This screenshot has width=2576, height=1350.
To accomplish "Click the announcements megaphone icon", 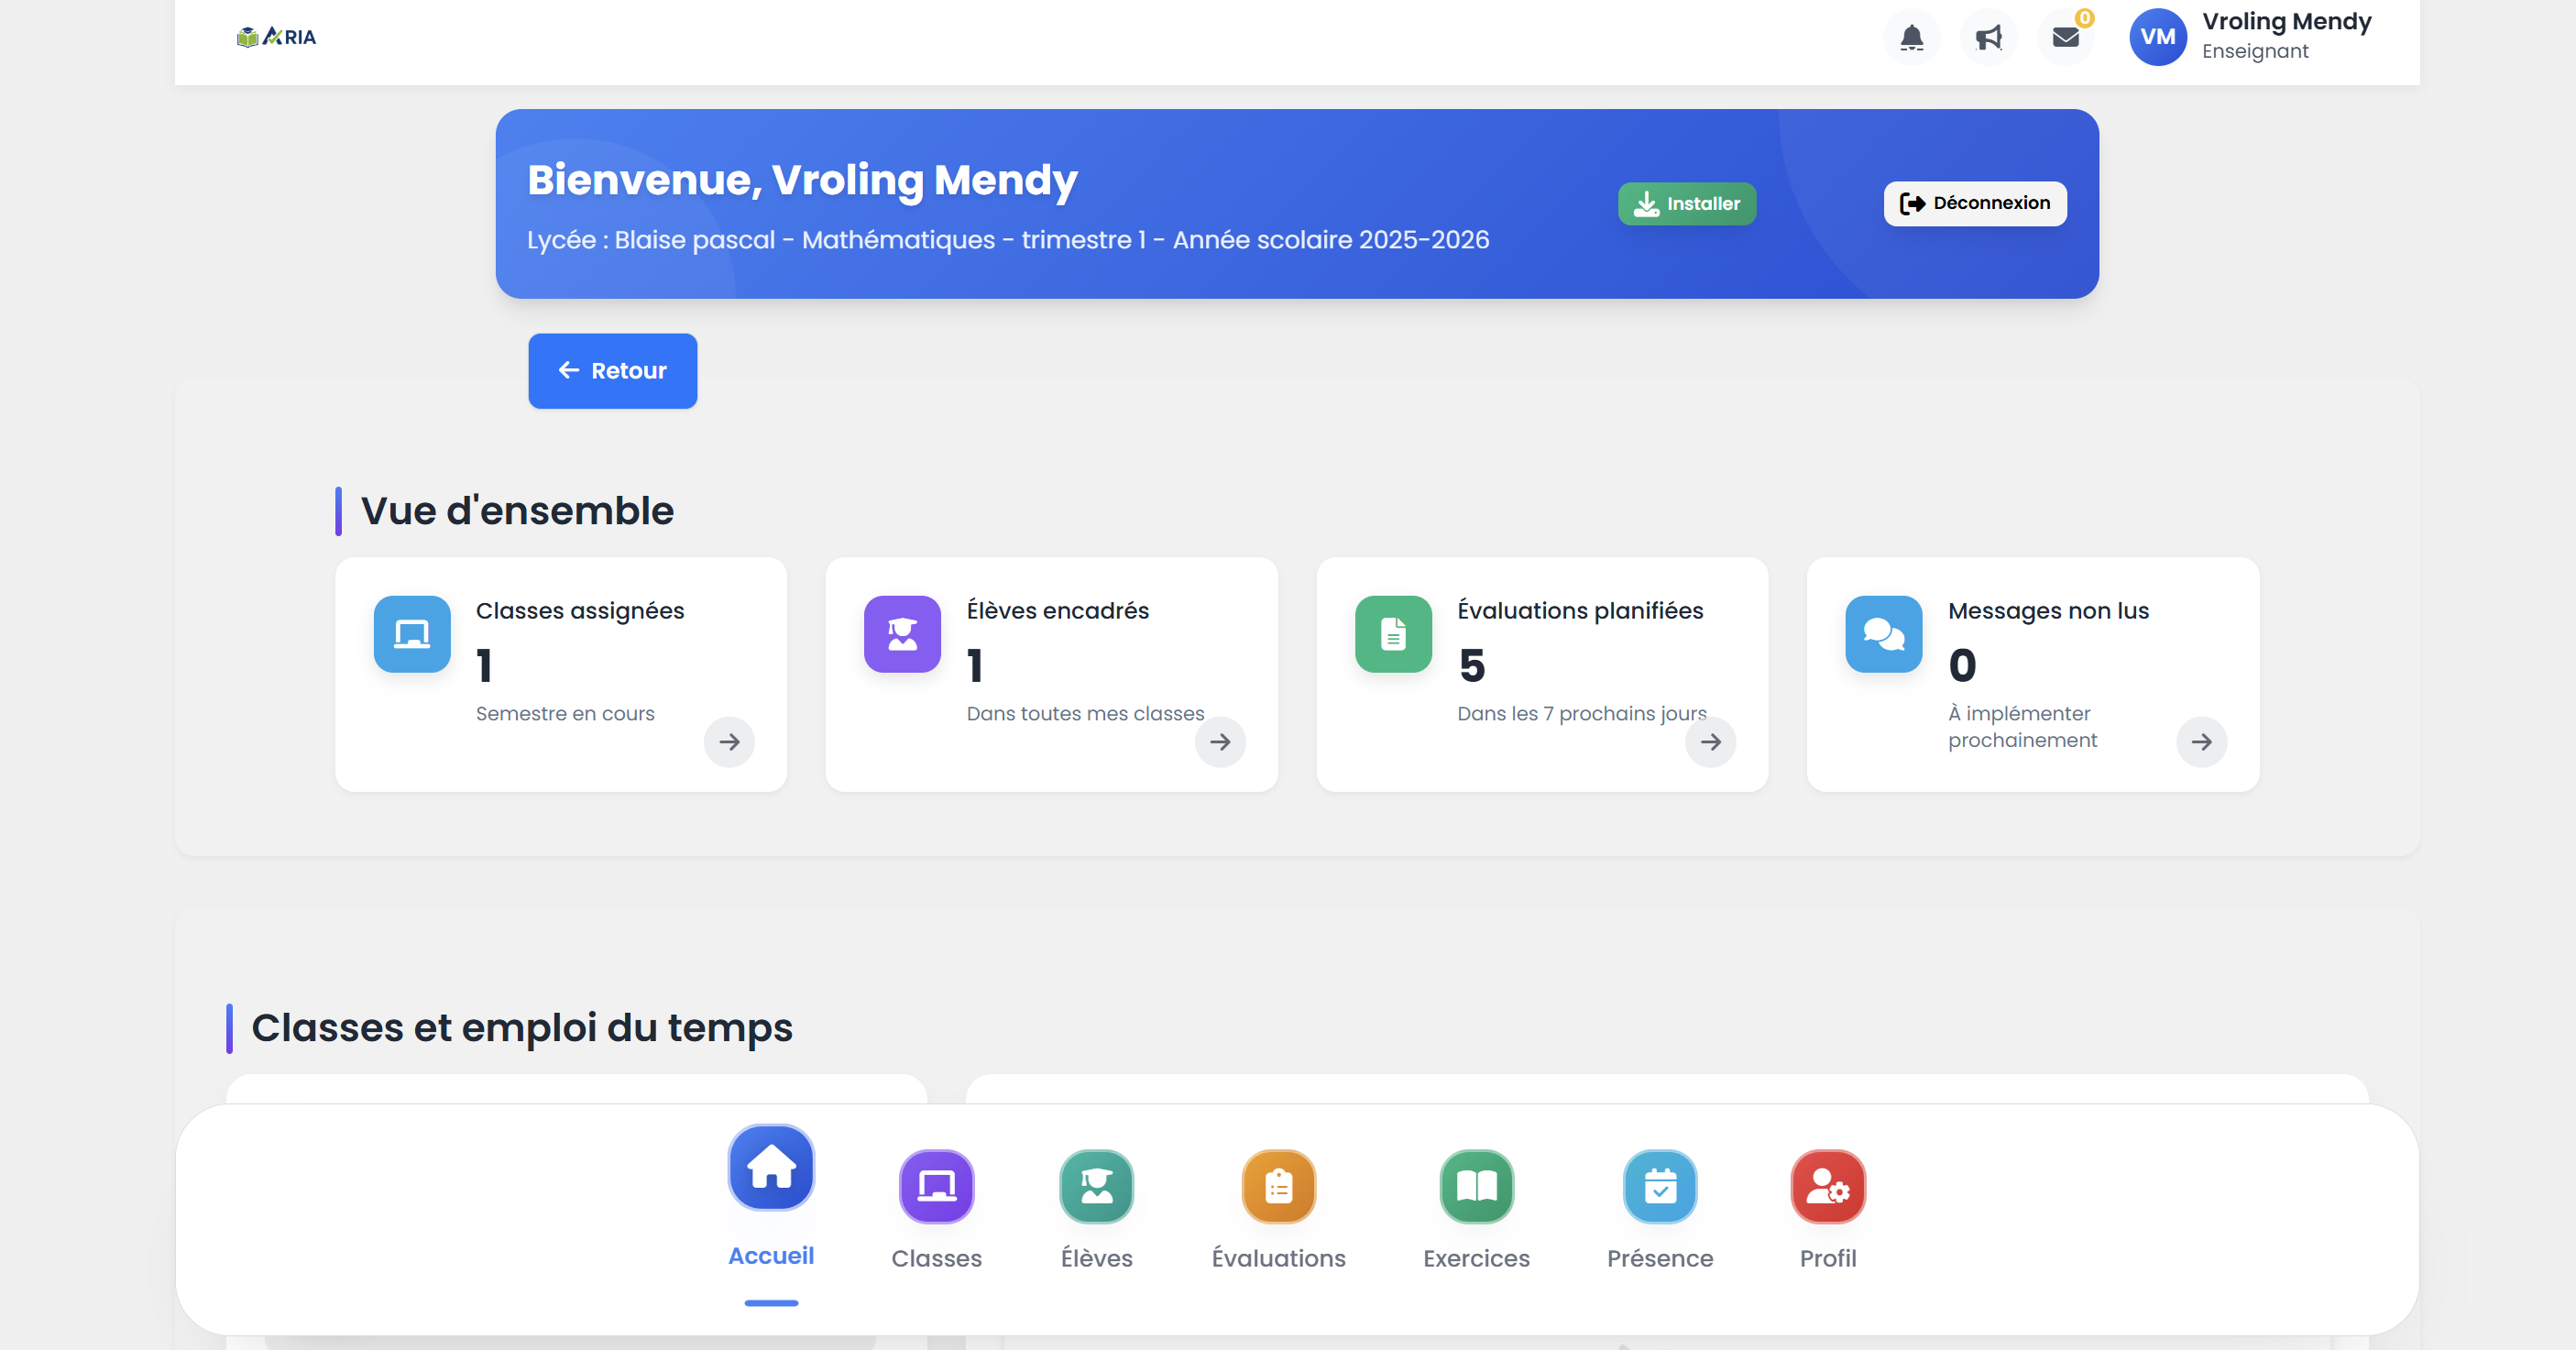I will click(1989, 37).
